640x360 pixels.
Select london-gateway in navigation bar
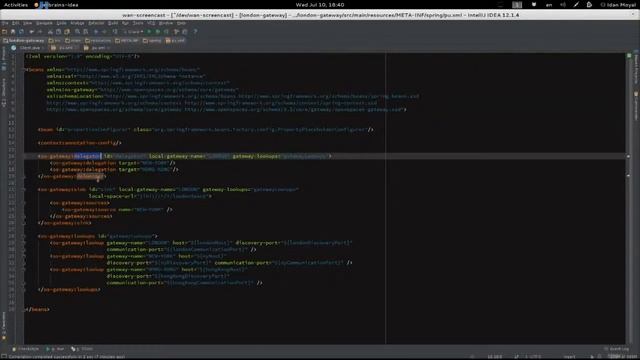23,41
